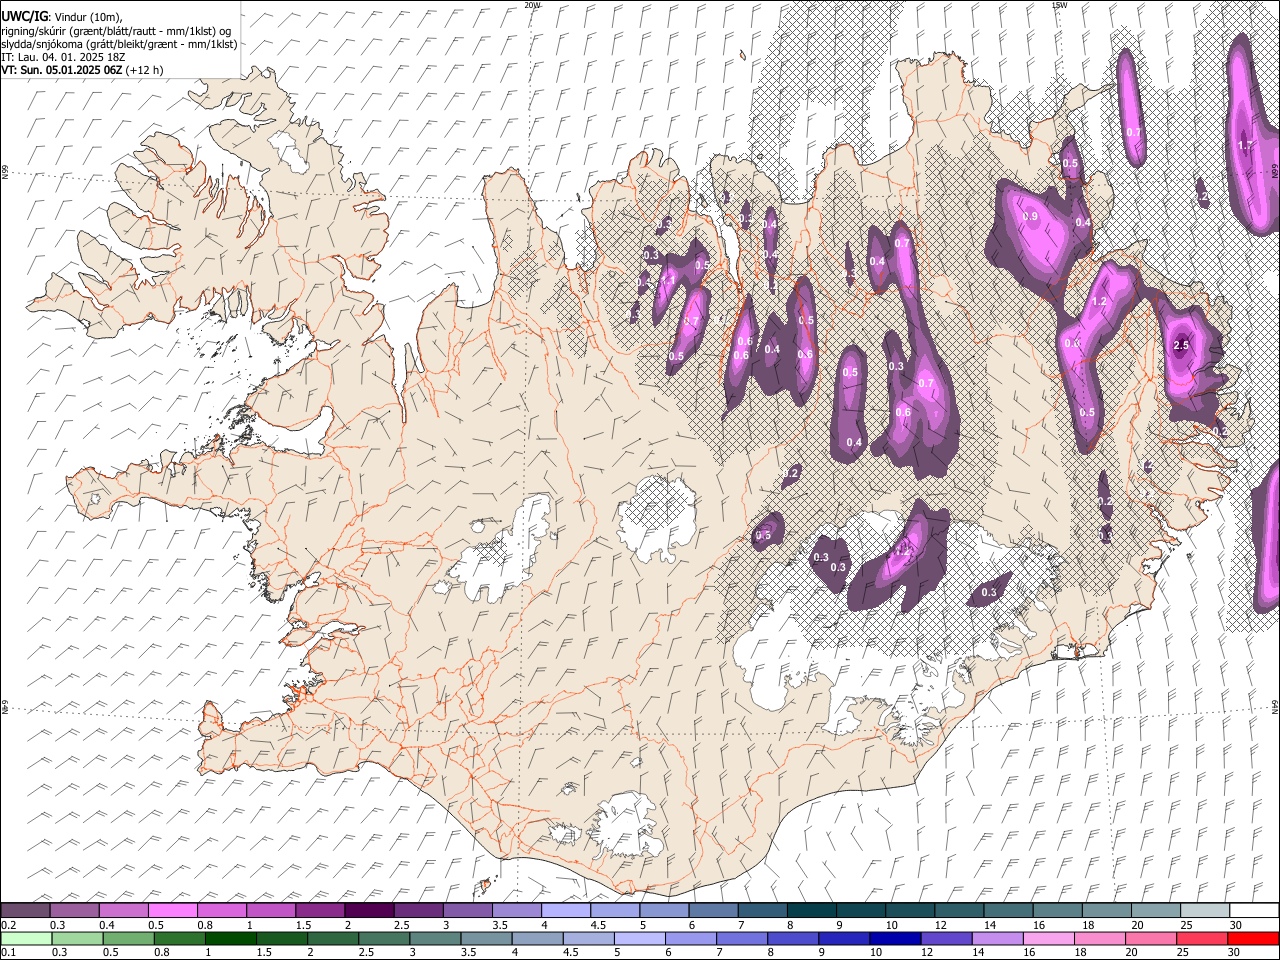Click the '0.1' label in the rain legend
Viewport: 1280px width, 960px height.
[x=7, y=952]
